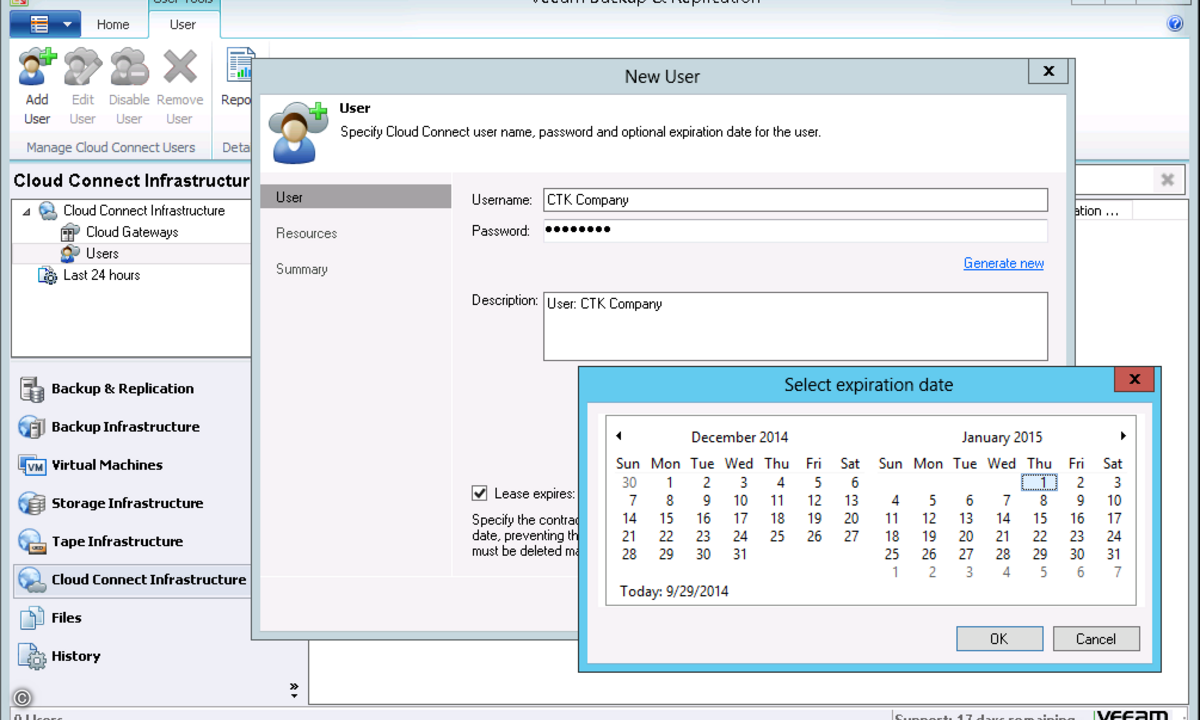Click Generate new password link
The width and height of the screenshot is (1200, 720).
click(1003, 263)
